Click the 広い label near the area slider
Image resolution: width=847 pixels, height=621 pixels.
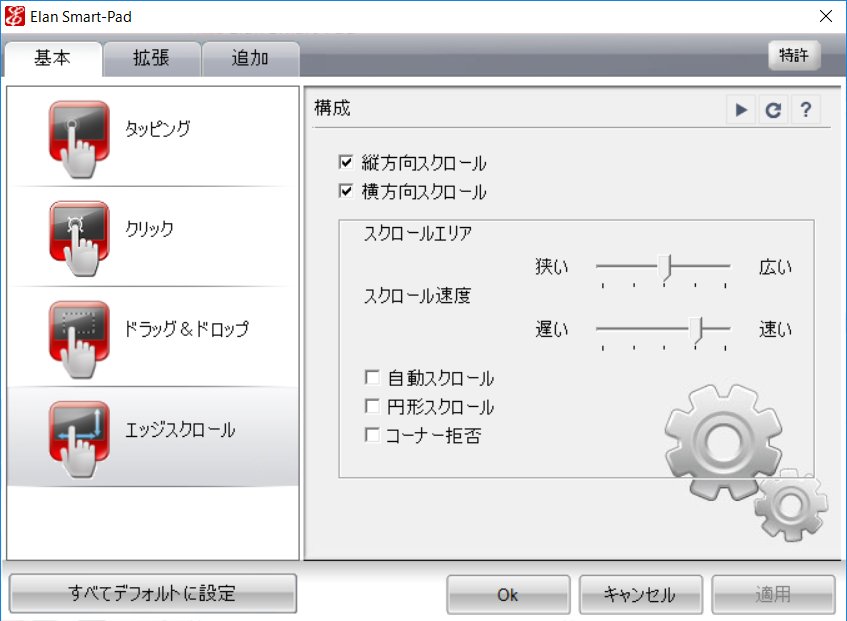click(775, 267)
